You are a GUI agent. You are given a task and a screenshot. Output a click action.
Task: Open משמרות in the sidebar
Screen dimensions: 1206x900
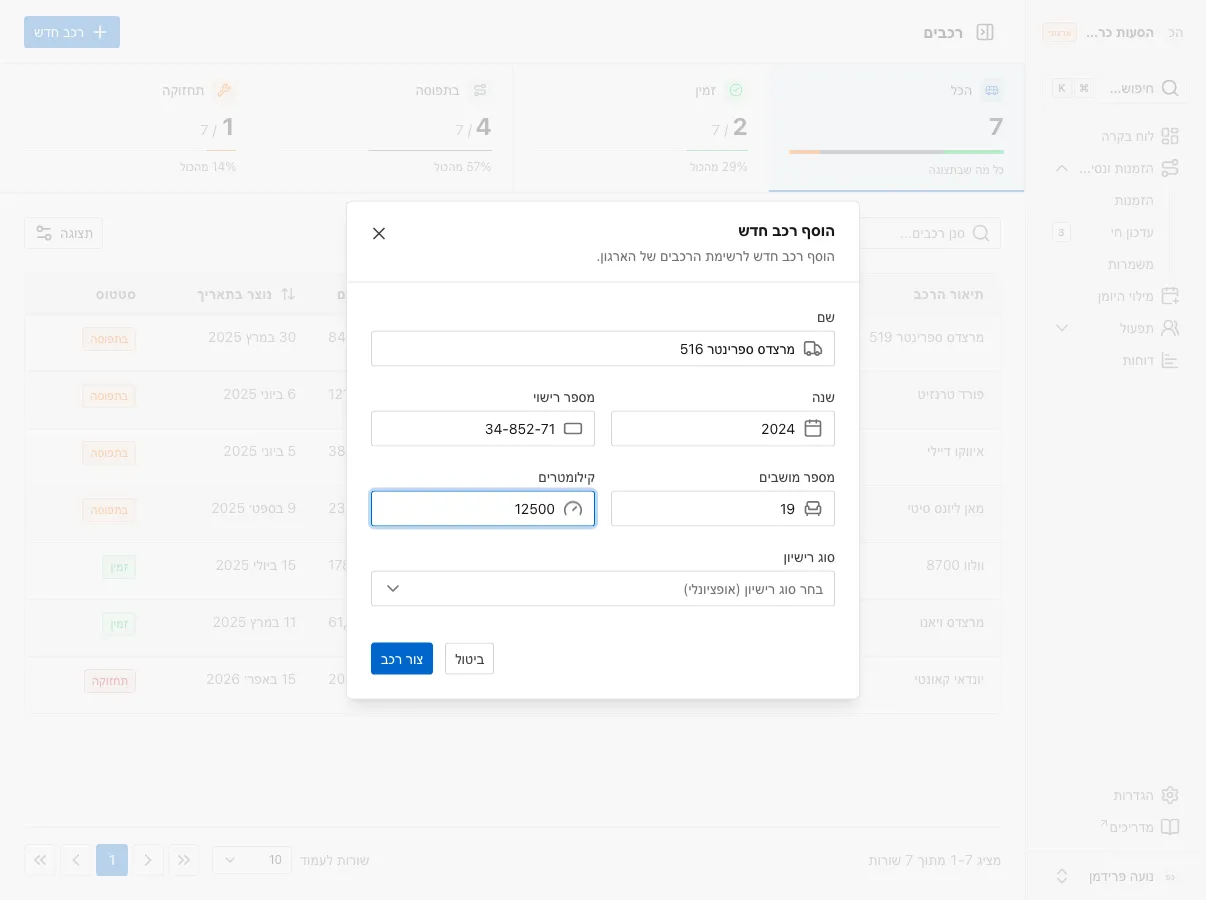point(1131,264)
